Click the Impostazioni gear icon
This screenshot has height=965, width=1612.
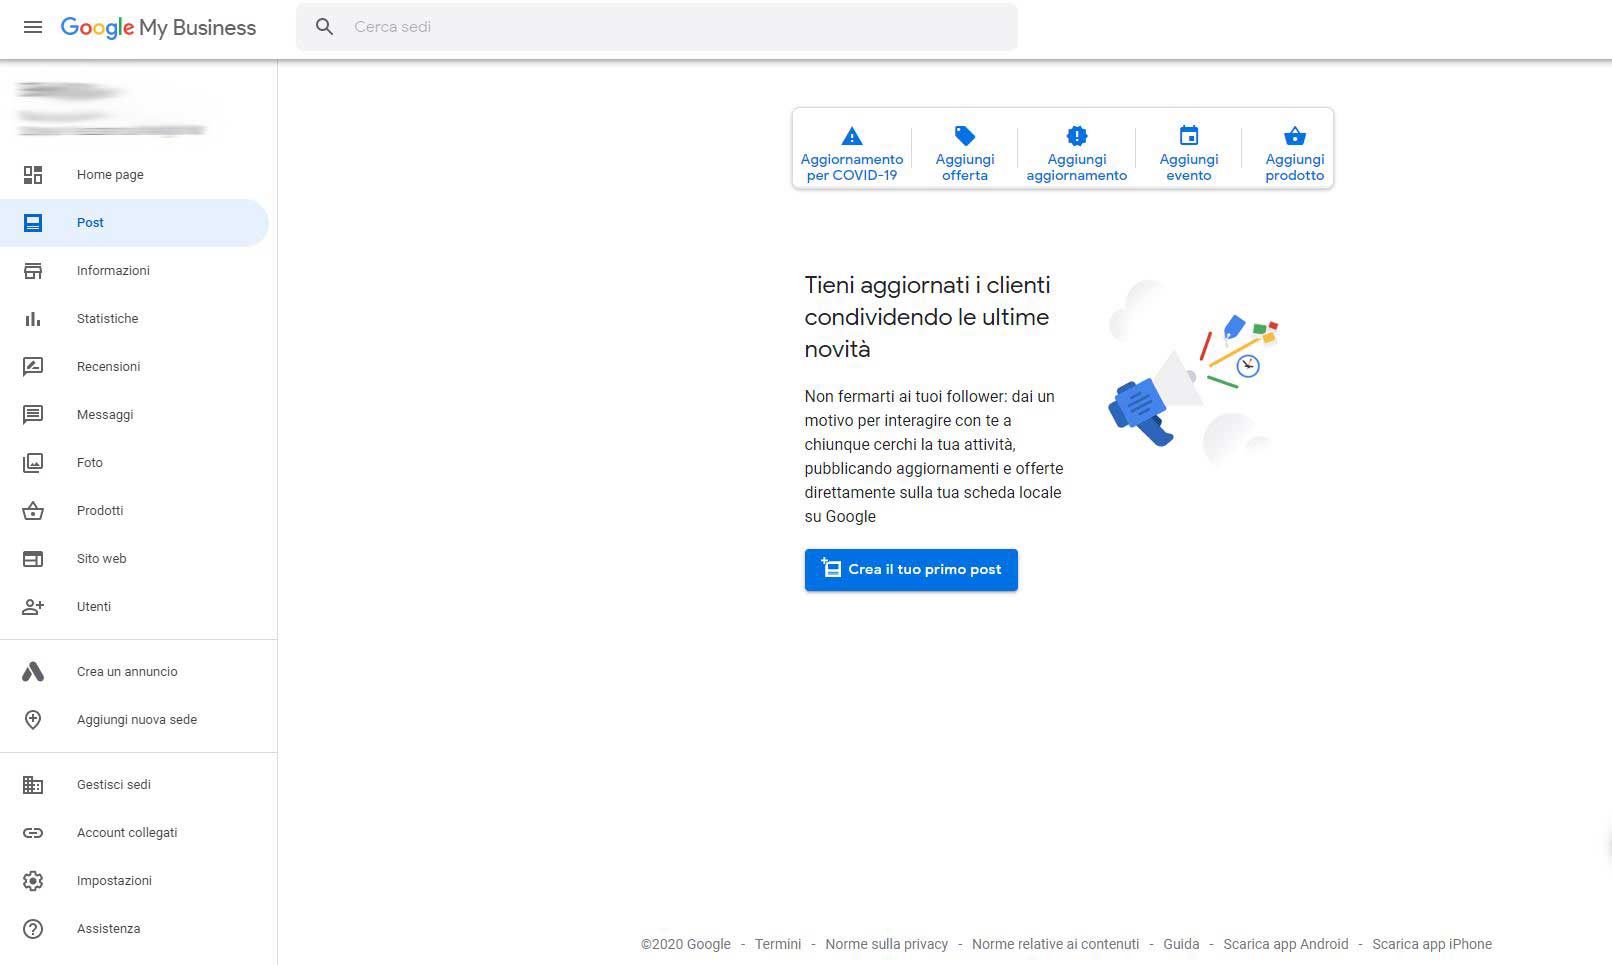coord(33,881)
